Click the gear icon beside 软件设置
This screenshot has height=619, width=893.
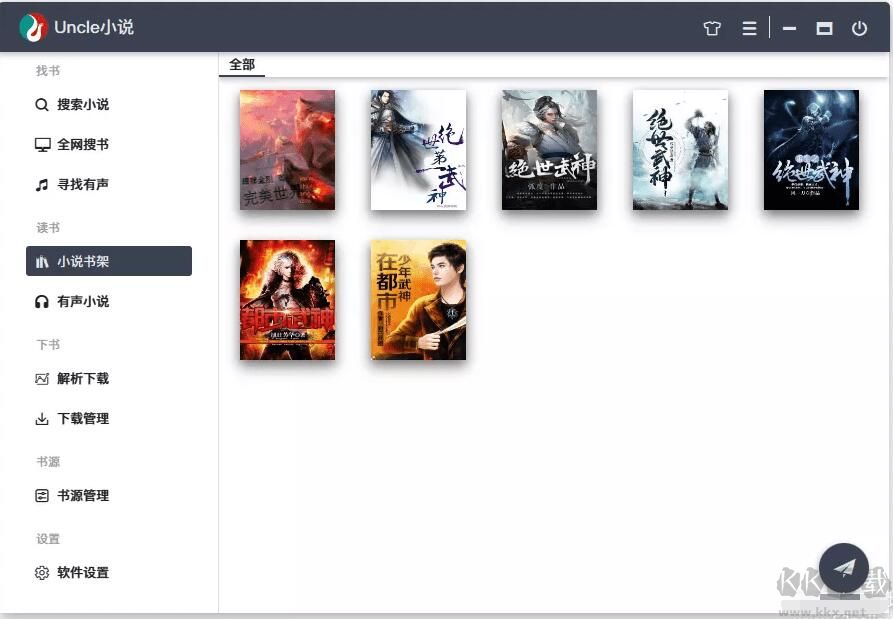(42, 572)
